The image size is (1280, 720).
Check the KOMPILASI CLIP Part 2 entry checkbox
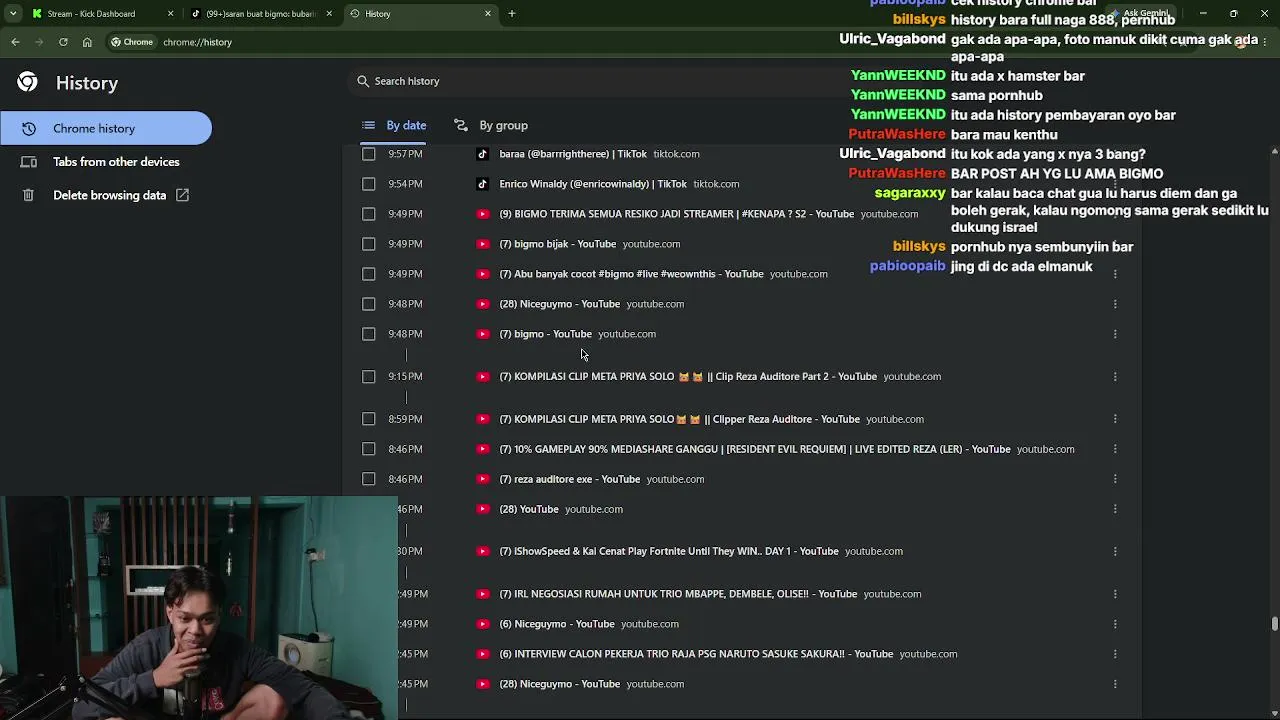pyautogui.click(x=369, y=376)
